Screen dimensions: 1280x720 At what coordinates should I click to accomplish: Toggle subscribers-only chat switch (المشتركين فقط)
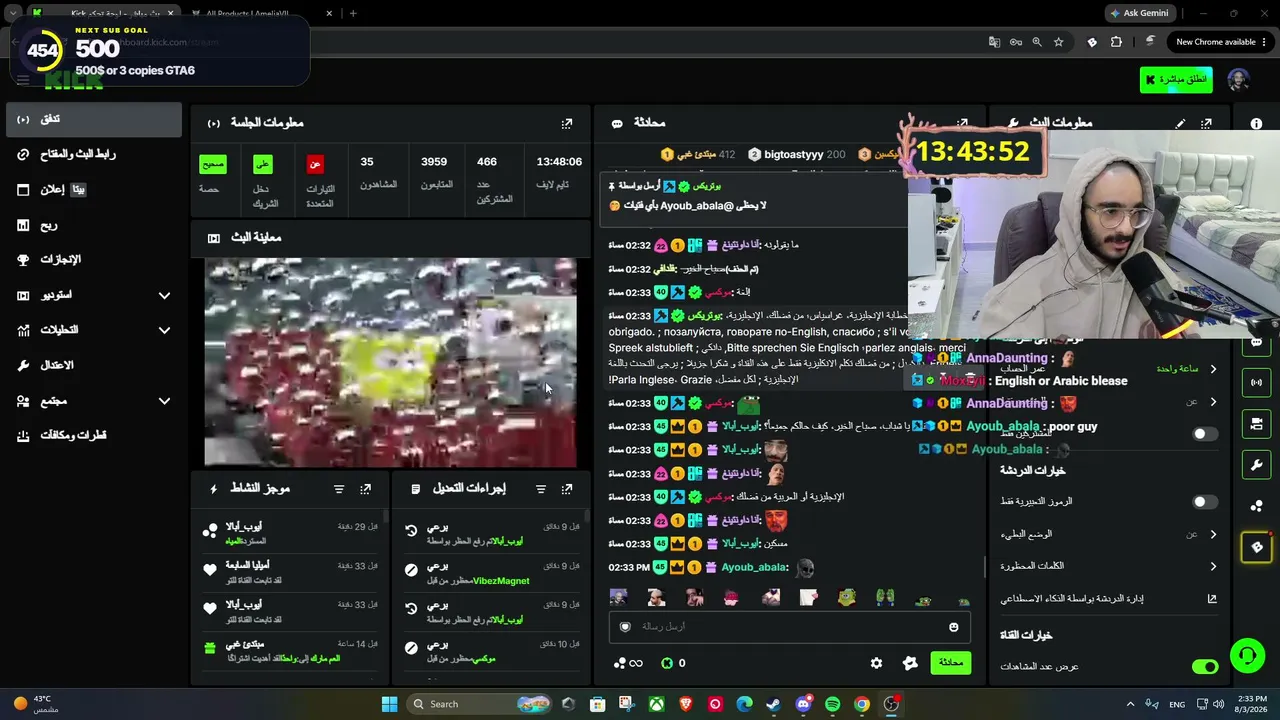point(1205,434)
